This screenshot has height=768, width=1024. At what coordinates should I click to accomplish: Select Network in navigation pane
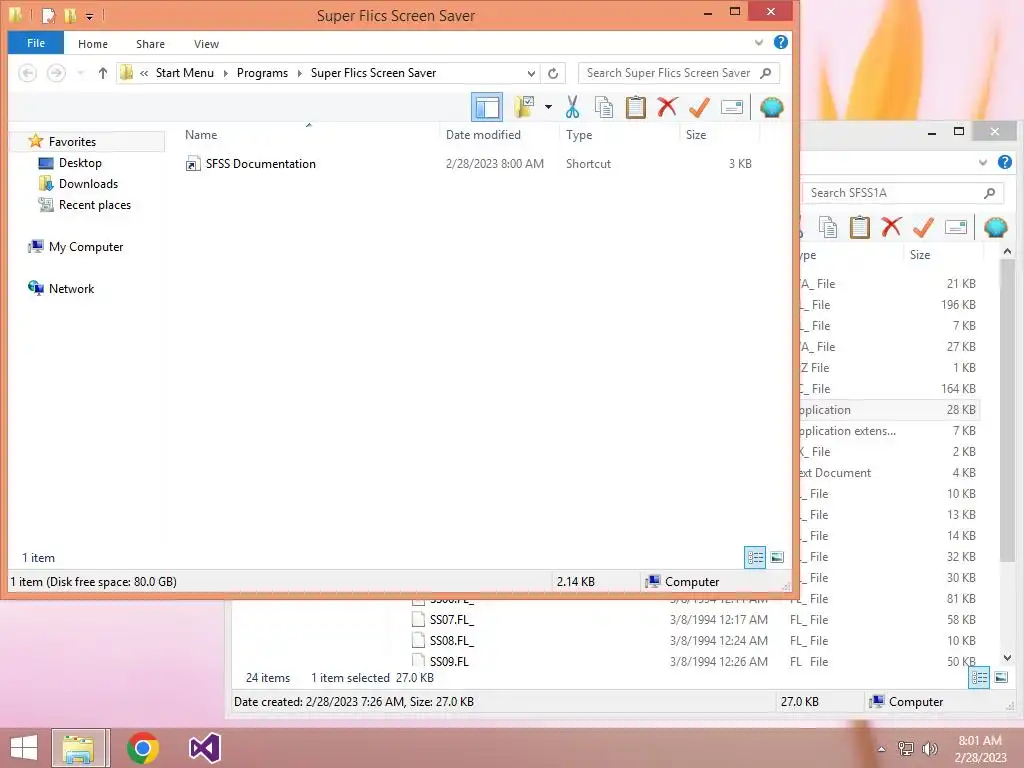71,289
